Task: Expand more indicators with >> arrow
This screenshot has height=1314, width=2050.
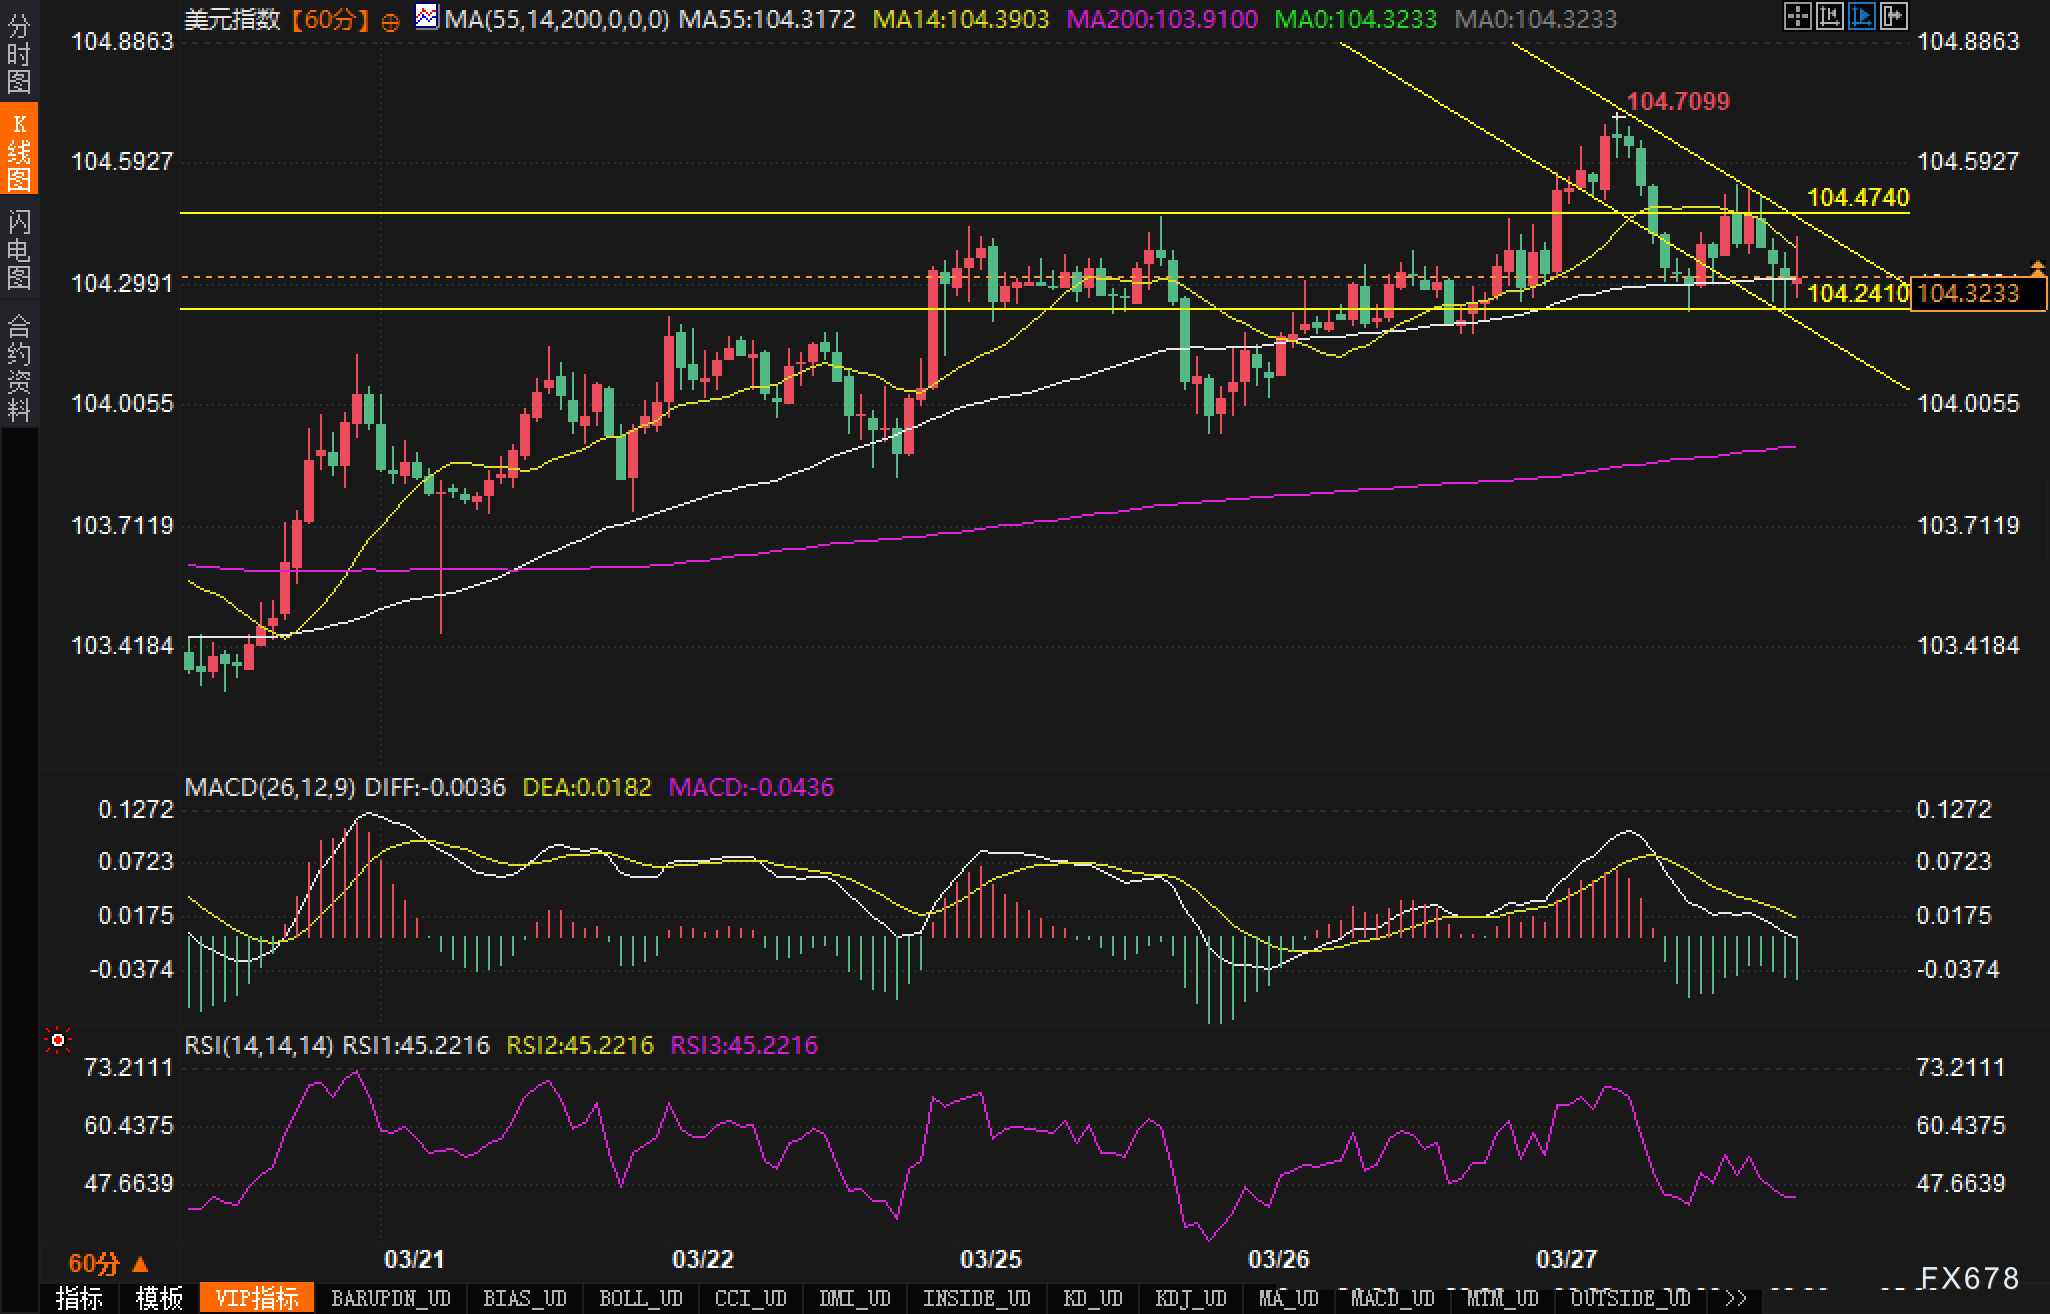Action: click(1736, 1298)
